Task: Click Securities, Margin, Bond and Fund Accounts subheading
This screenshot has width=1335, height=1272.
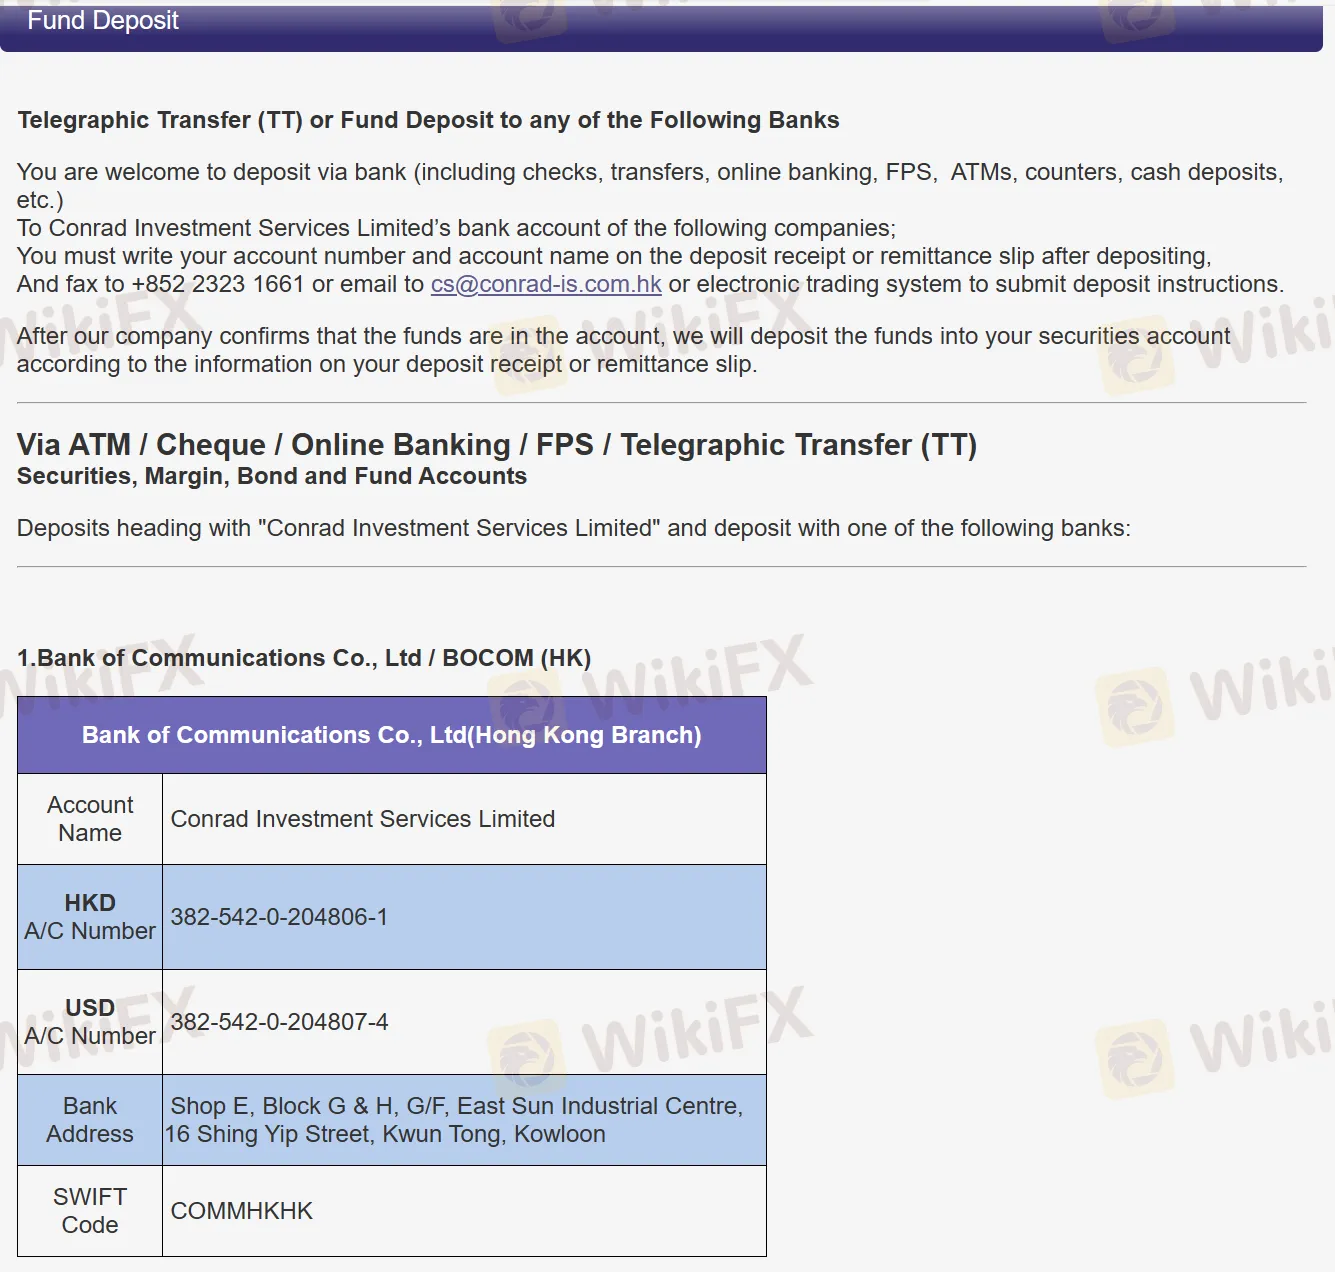Action: click(x=272, y=476)
